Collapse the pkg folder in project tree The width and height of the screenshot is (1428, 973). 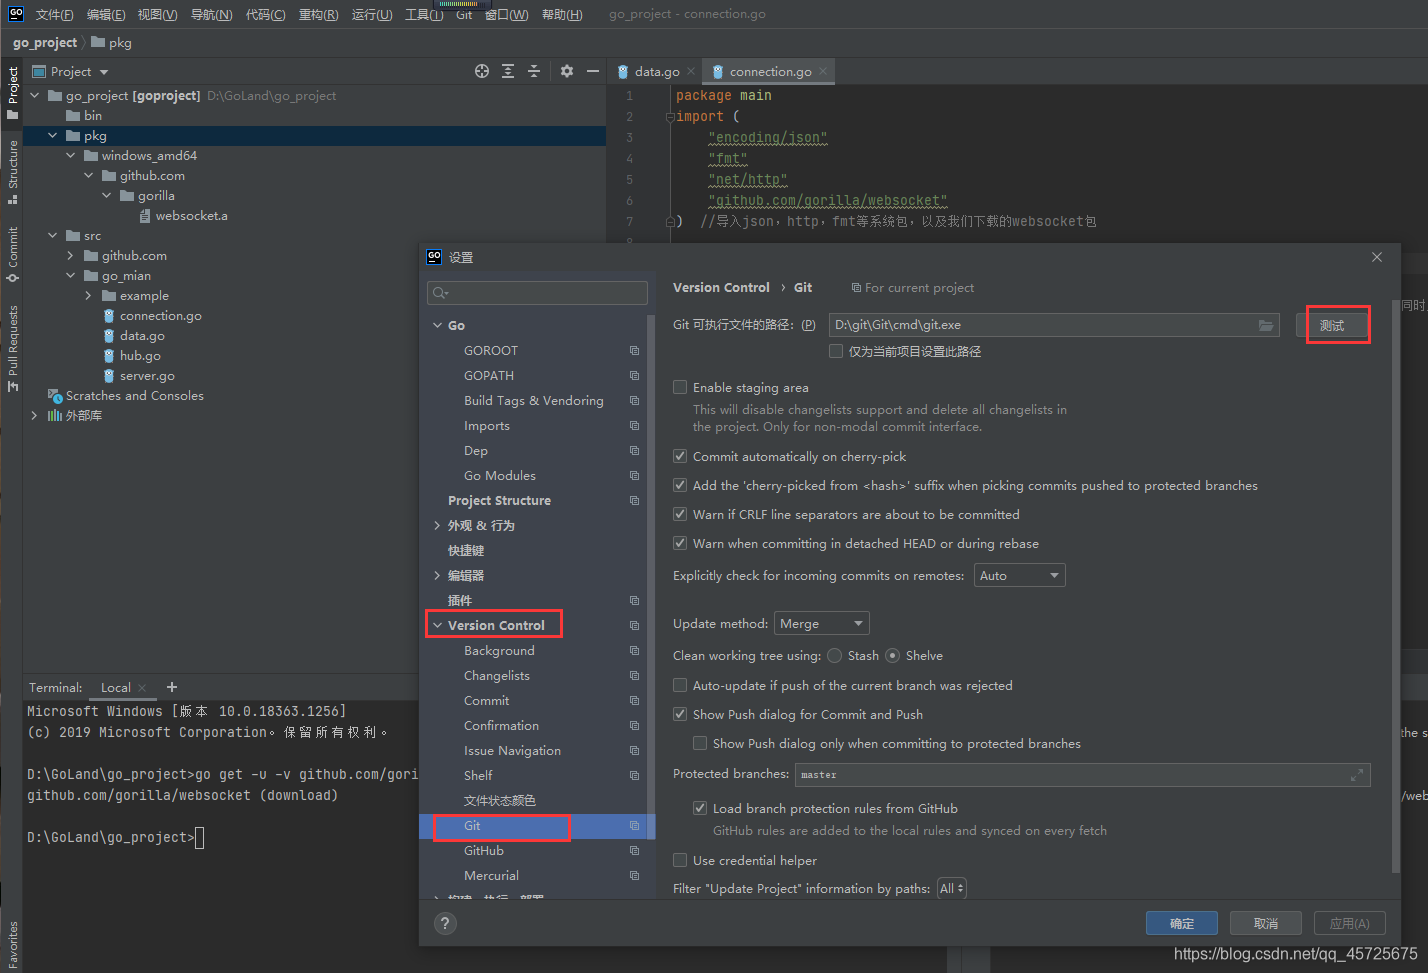53,135
